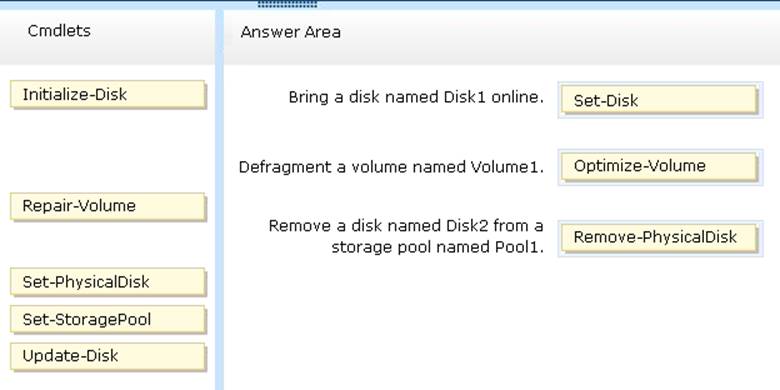Select the Update-Disk cmdlet tile
This screenshot has height=390, width=780.
click(x=107, y=356)
